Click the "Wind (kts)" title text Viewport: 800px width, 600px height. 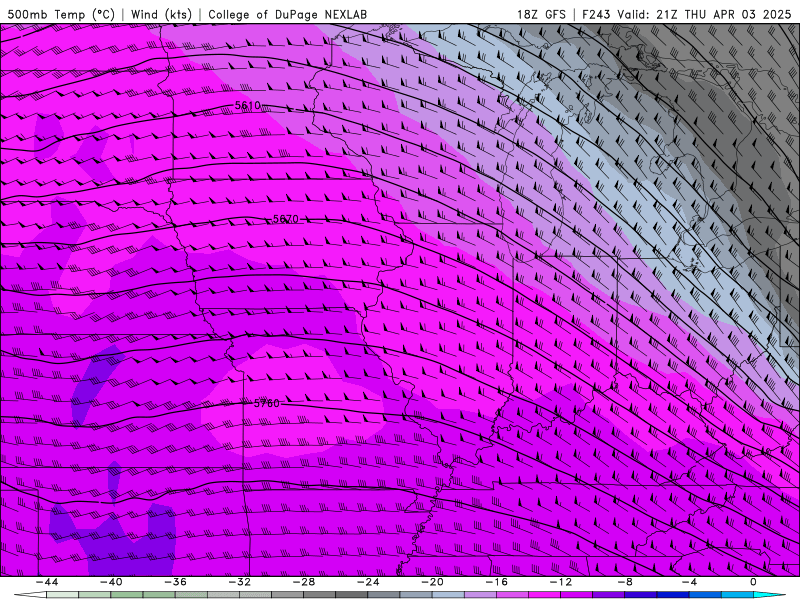[x=161, y=14]
